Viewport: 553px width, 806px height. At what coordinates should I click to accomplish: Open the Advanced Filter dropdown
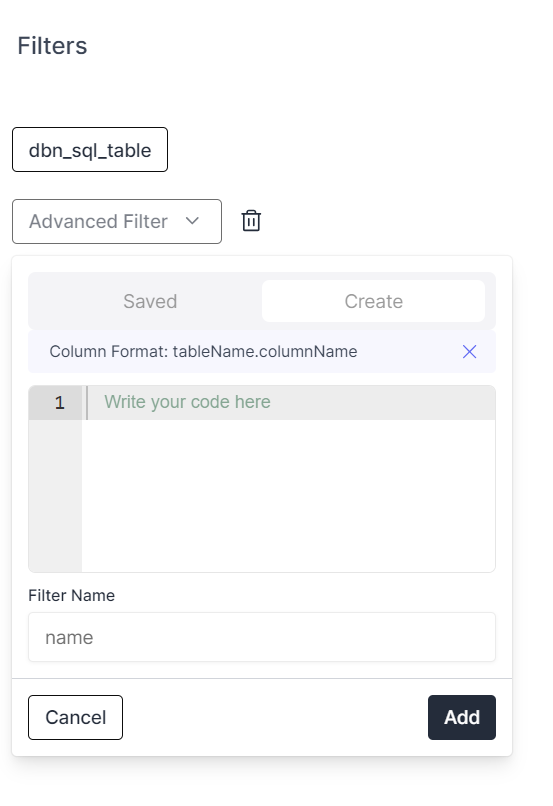117,222
